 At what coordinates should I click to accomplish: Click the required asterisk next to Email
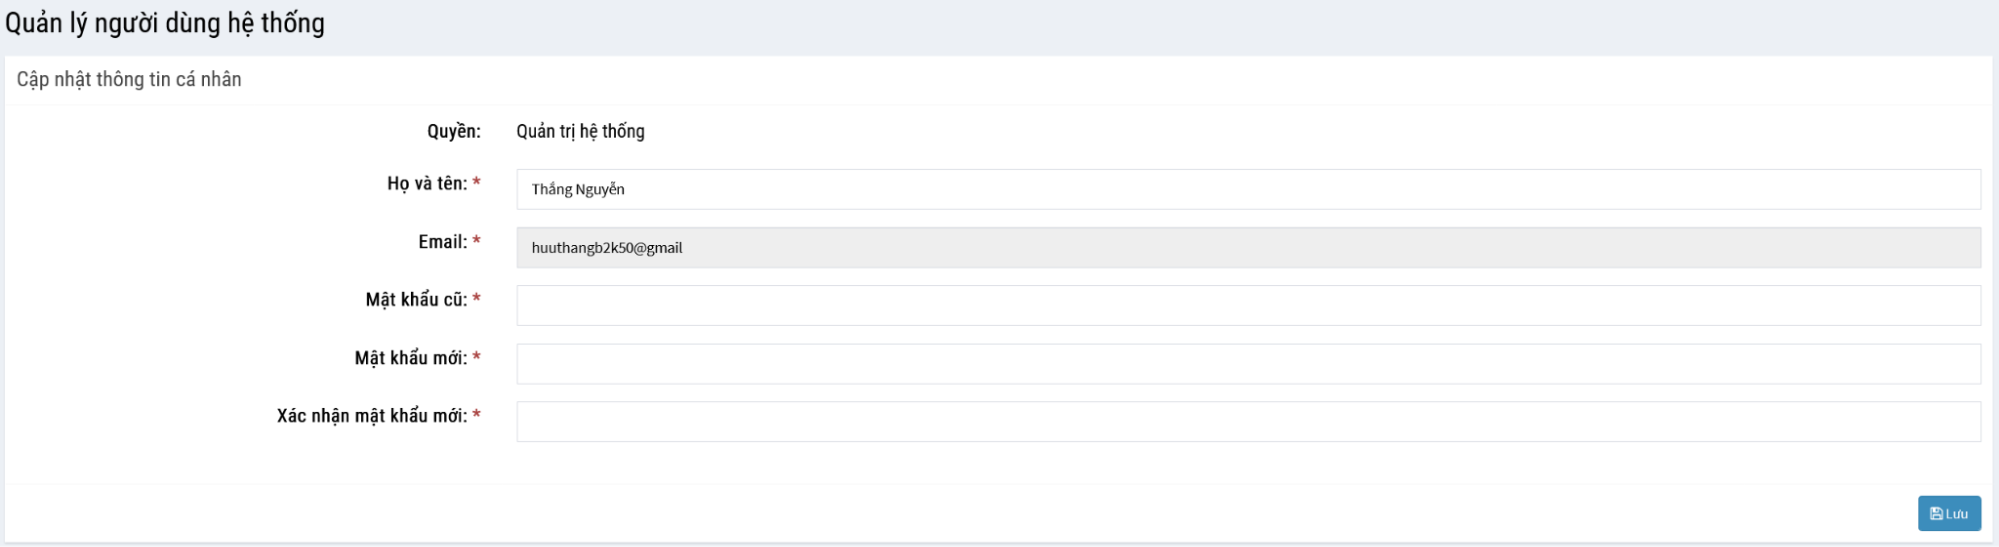(x=477, y=241)
